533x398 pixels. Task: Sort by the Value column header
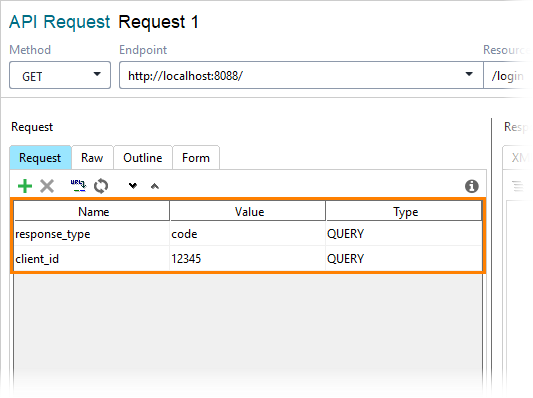[247, 211]
